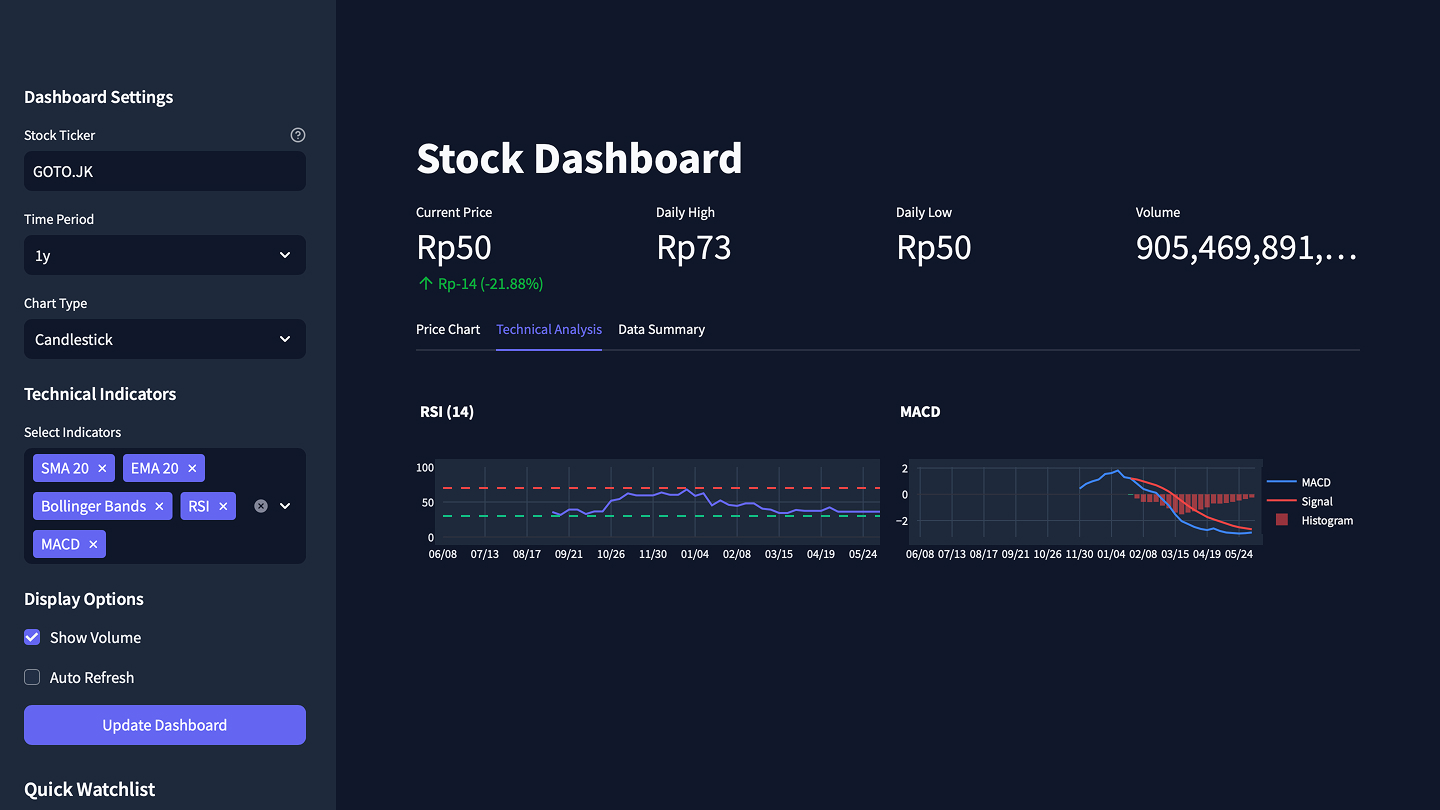1440x810 pixels.
Task: Uncheck the Show Volume checkbox
Action: [32, 637]
